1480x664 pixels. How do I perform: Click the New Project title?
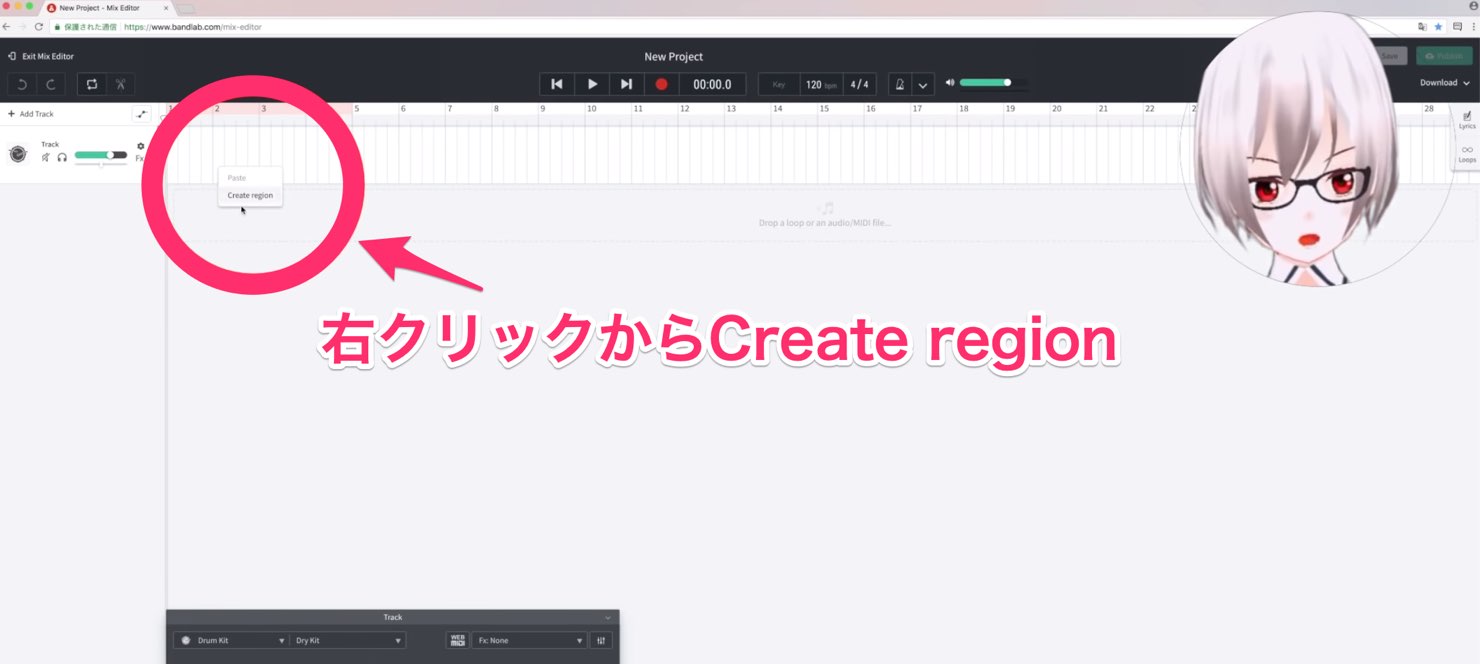(674, 57)
